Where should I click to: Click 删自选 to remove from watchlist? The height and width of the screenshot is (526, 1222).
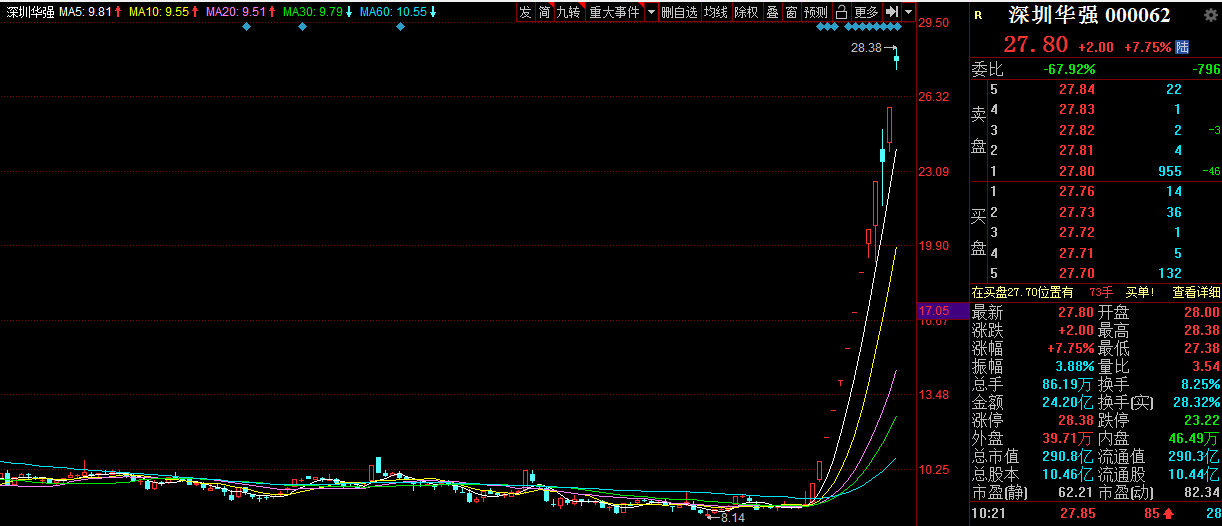point(679,12)
